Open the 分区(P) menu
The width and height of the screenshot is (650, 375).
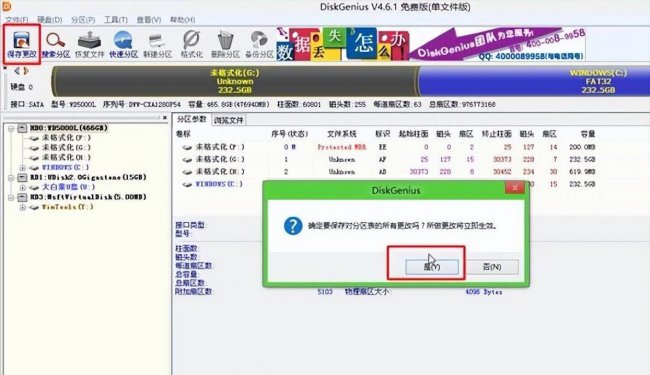pos(83,20)
